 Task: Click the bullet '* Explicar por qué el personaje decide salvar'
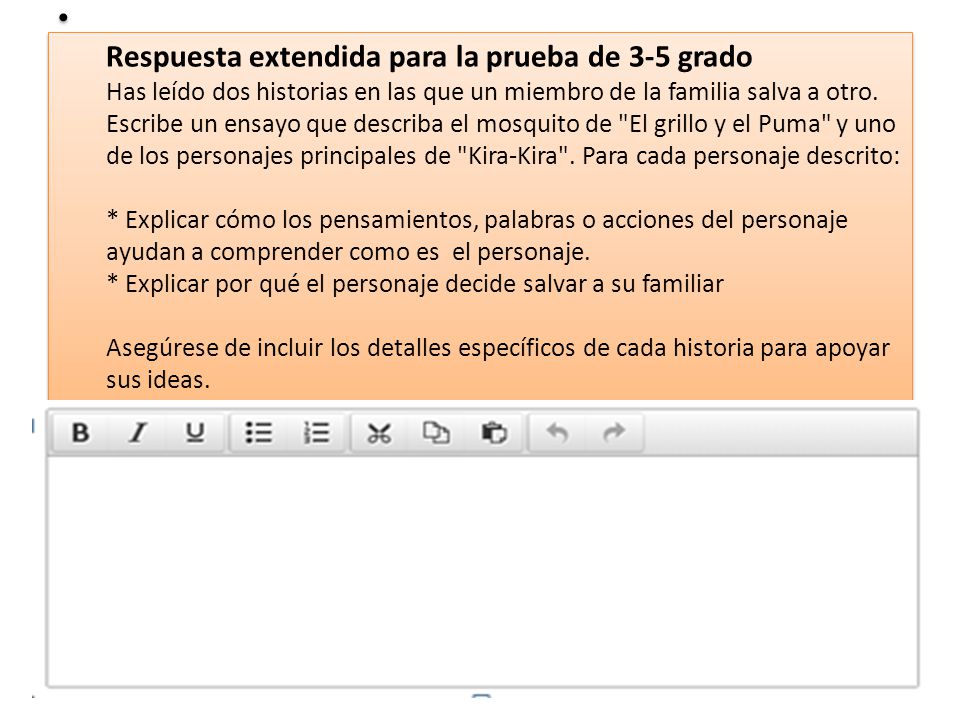[348, 283]
